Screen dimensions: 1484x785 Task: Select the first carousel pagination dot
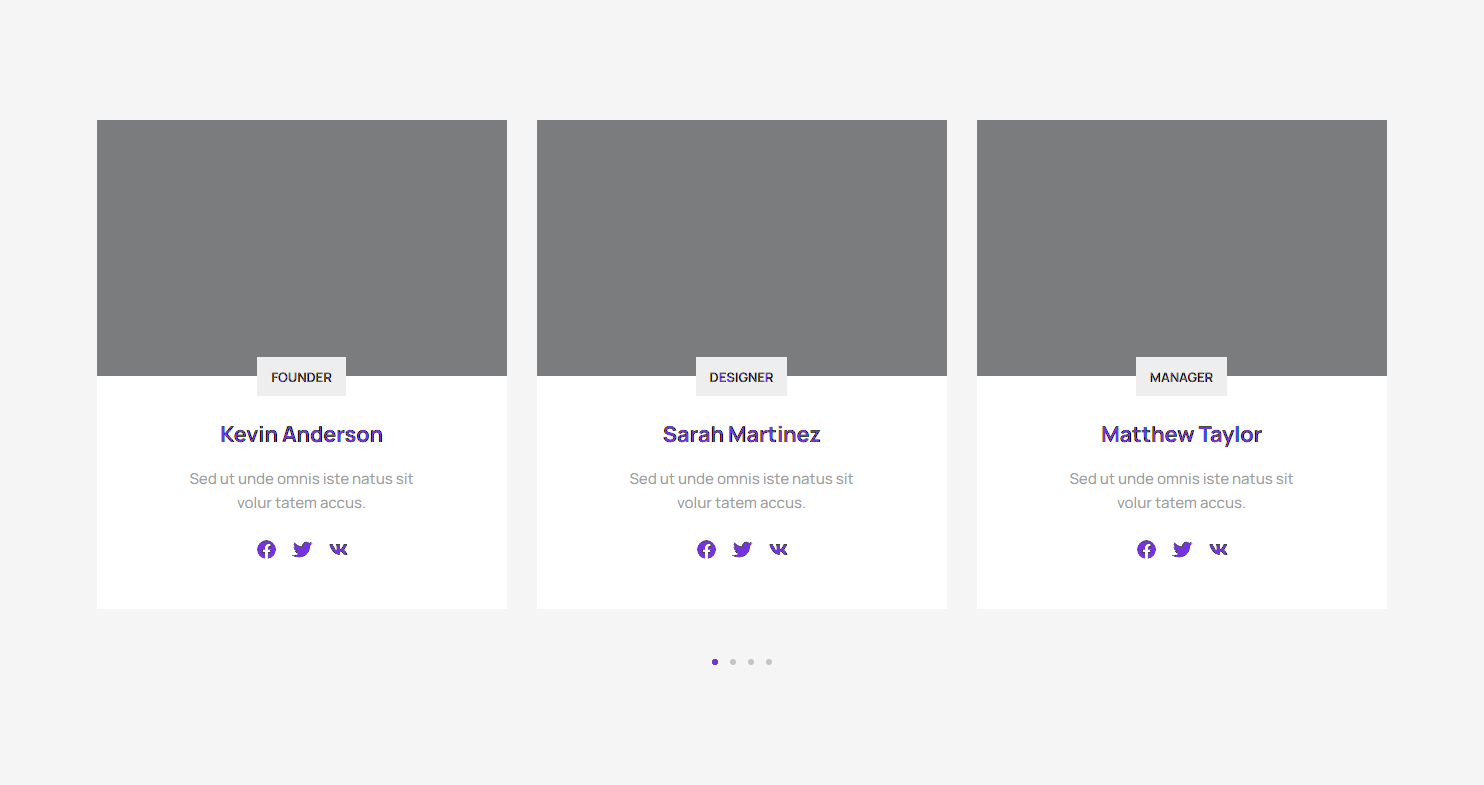(x=715, y=662)
